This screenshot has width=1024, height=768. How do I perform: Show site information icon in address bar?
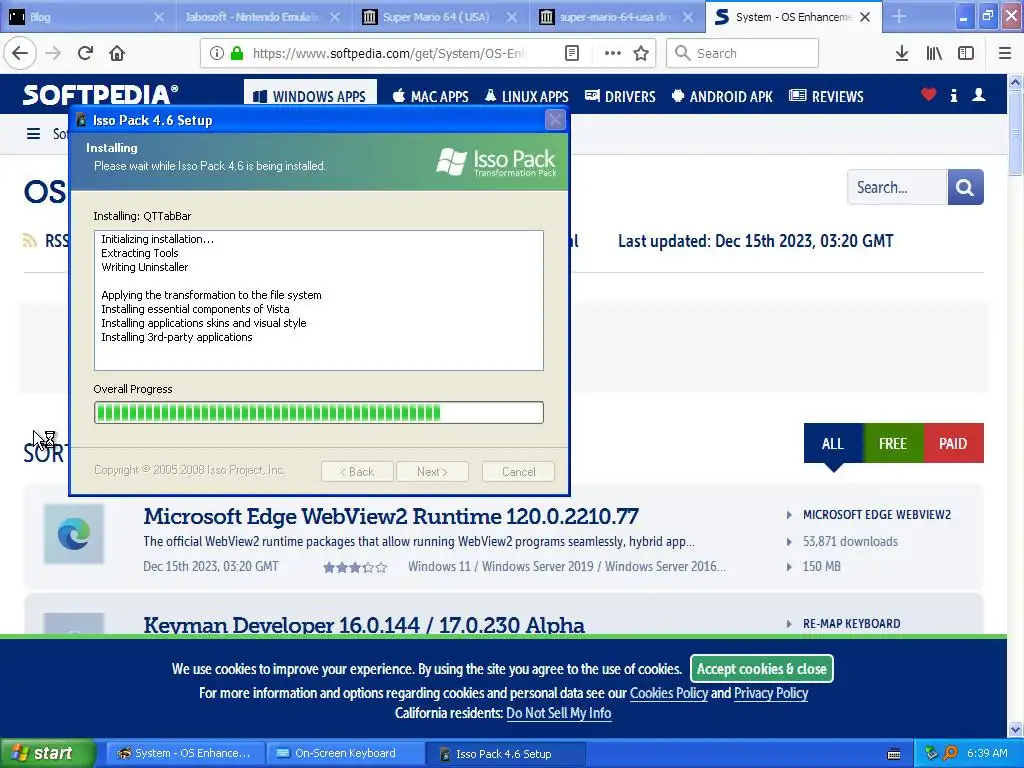216,53
